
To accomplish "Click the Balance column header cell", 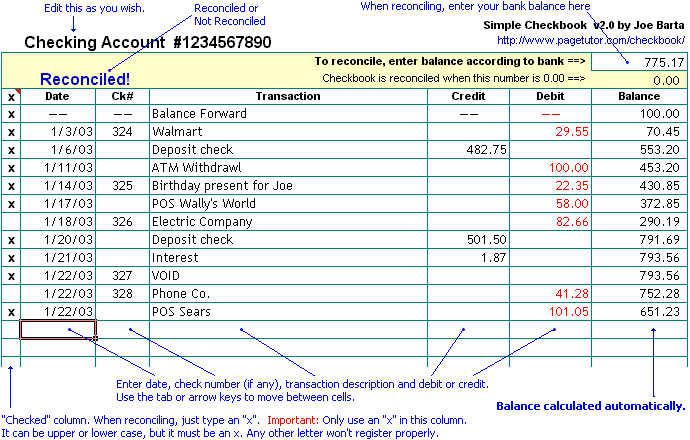I will click(x=638, y=96).
